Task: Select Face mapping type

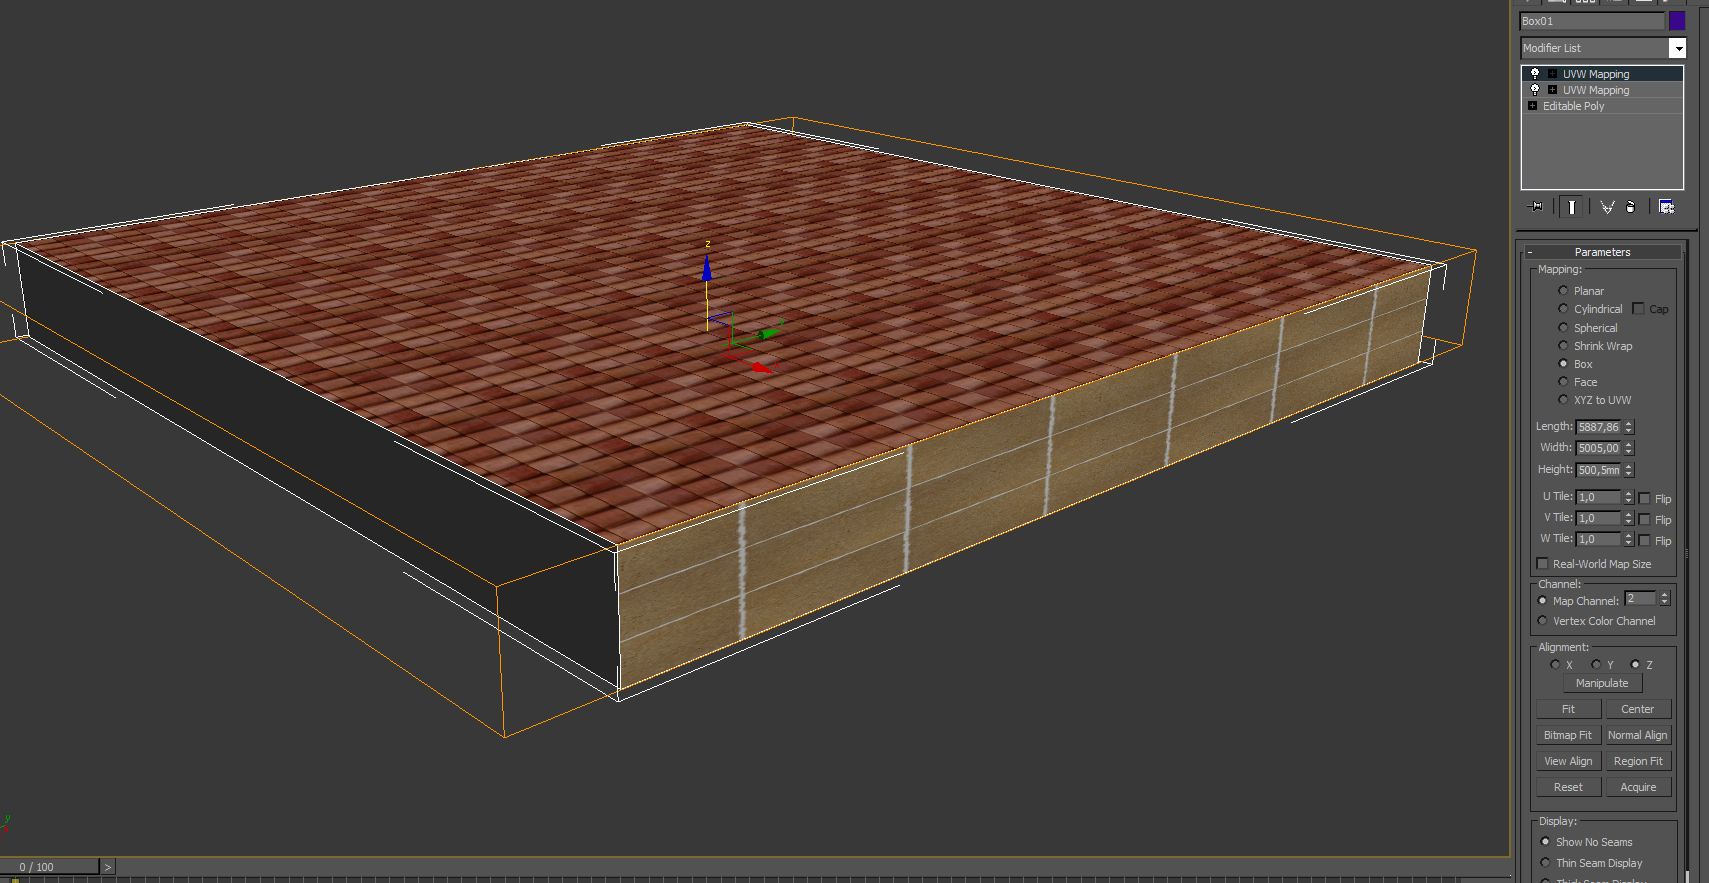Action: tap(1563, 382)
